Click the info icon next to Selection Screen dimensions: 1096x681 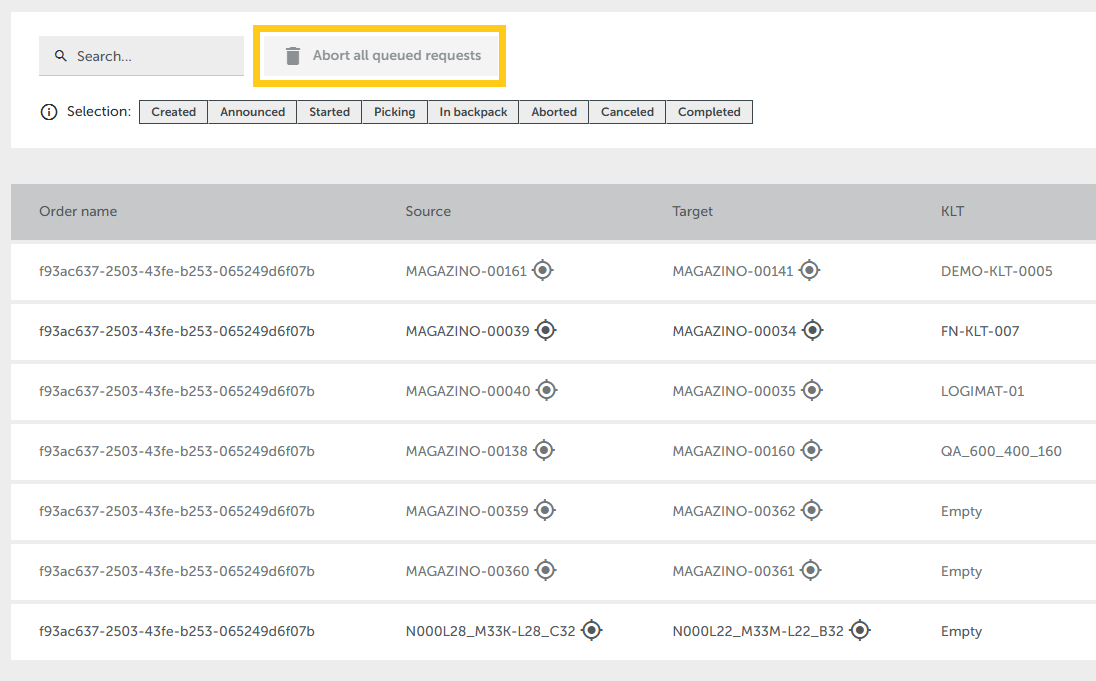click(x=49, y=112)
